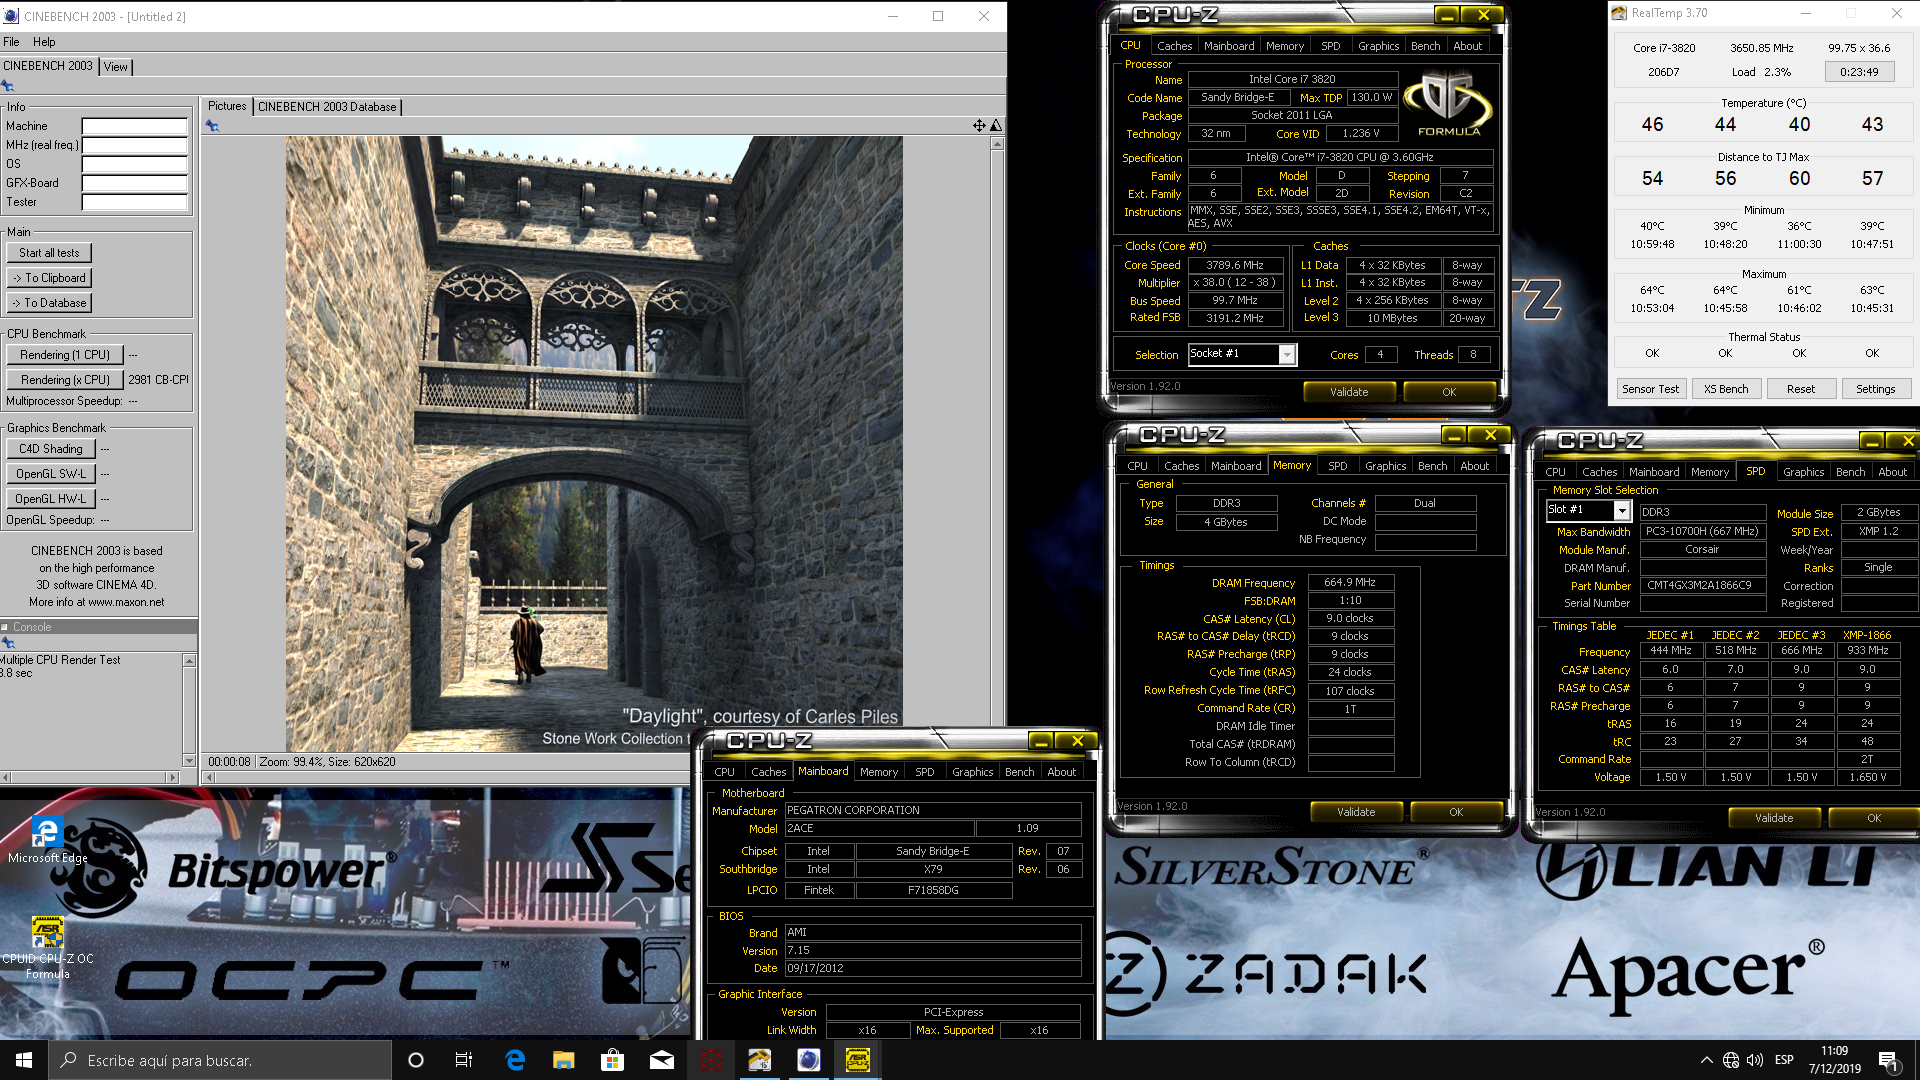The image size is (1920, 1080).
Task: Switch to the View tab in CINEBENCH
Action: click(x=116, y=67)
